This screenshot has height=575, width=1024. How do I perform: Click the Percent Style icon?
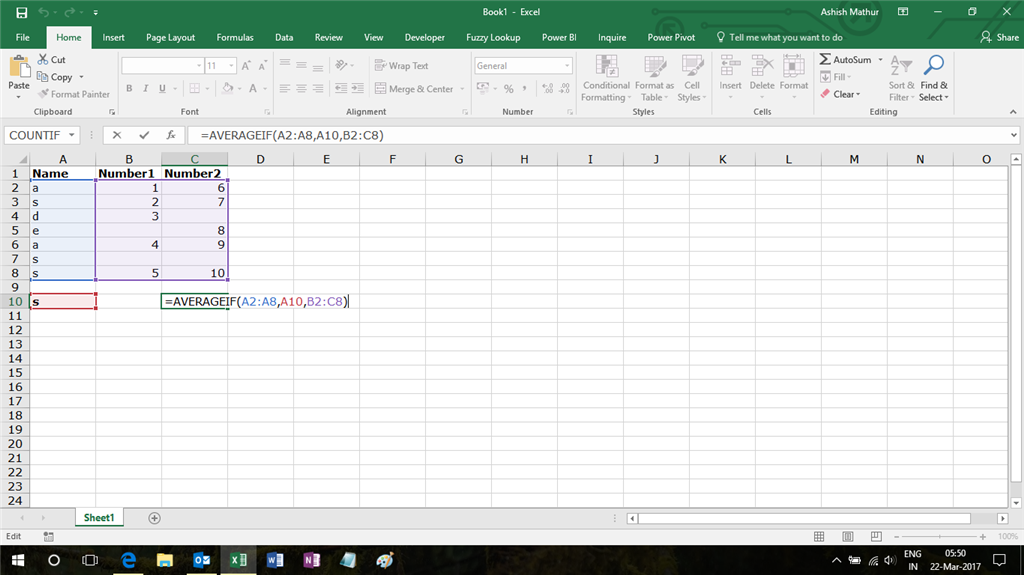[x=508, y=89]
